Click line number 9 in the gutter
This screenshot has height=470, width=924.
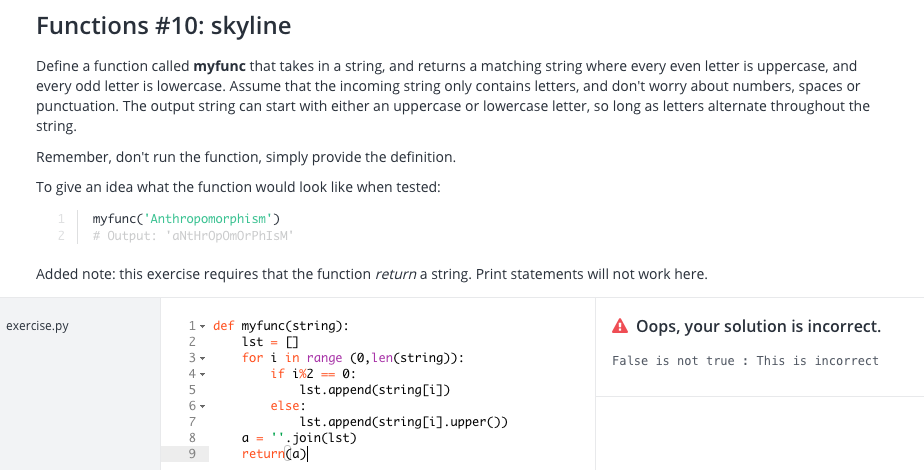(192, 454)
